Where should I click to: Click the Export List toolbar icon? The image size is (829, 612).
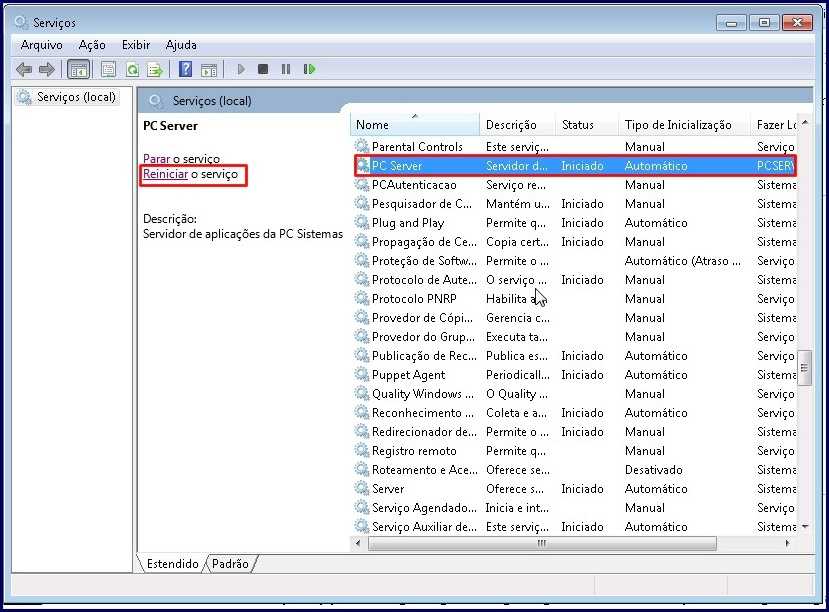(155, 69)
